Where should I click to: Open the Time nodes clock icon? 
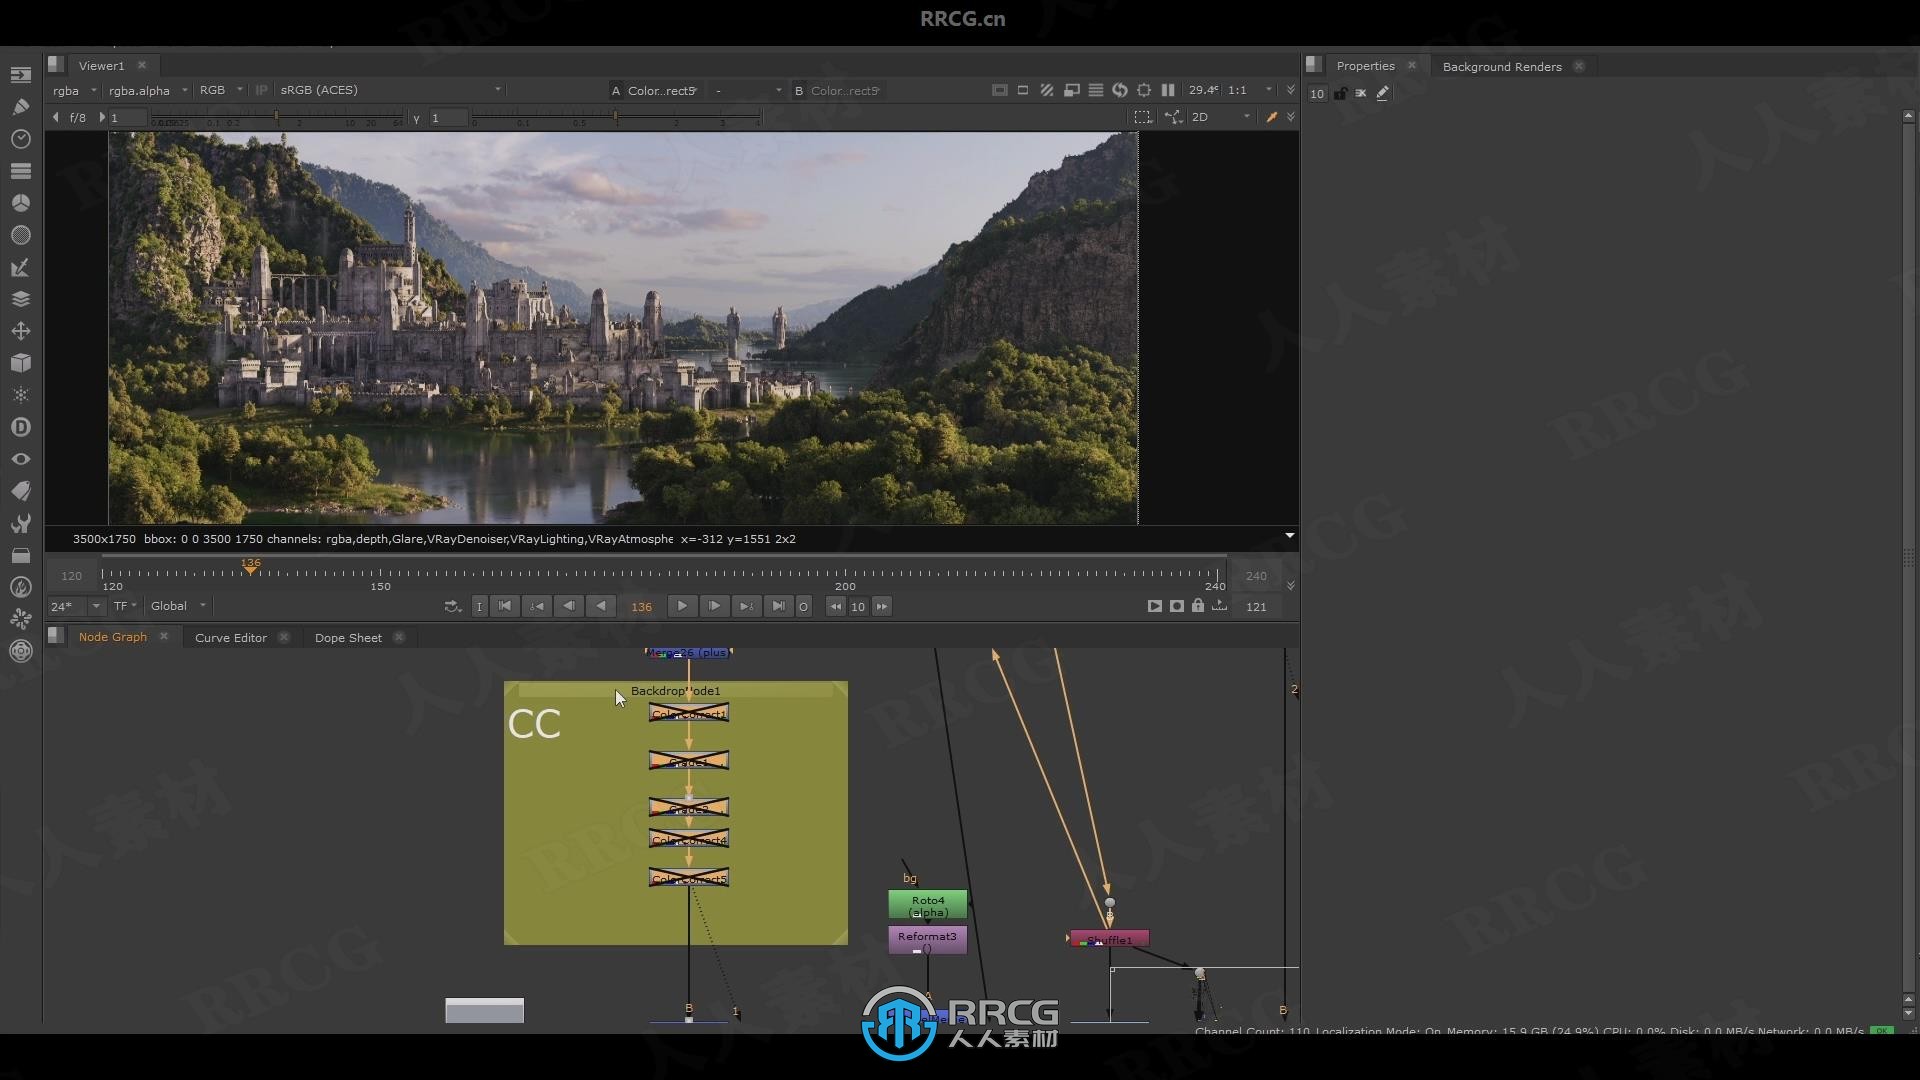pyautogui.click(x=20, y=139)
